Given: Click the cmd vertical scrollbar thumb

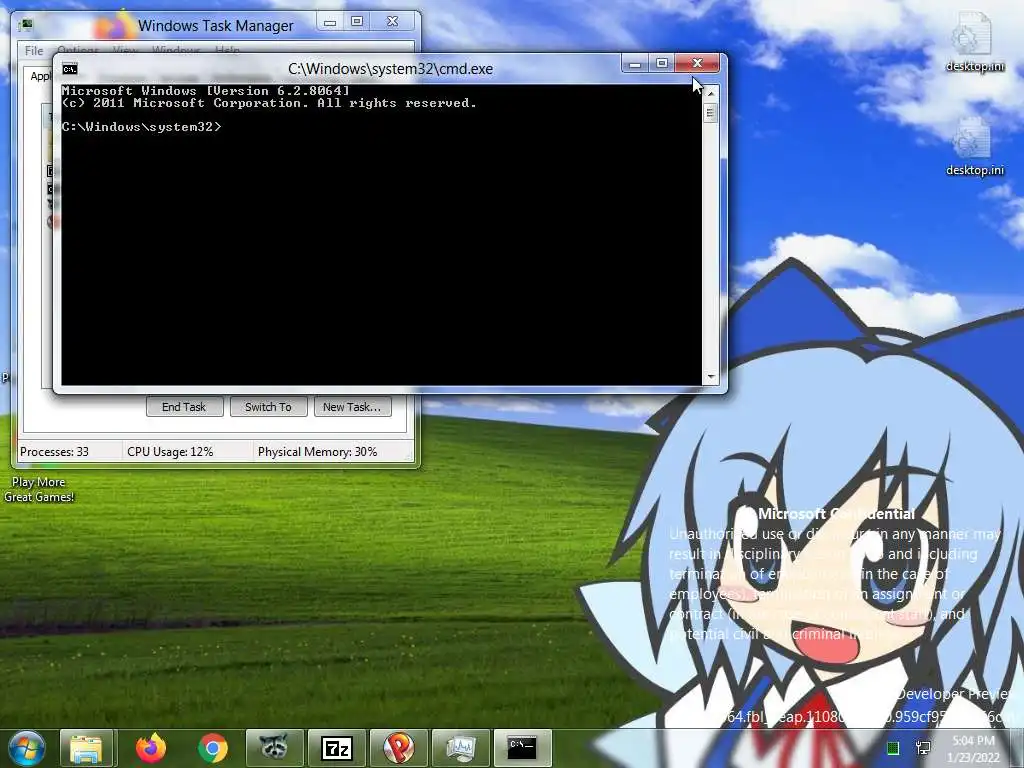Looking at the screenshot, I should click(711, 113).
